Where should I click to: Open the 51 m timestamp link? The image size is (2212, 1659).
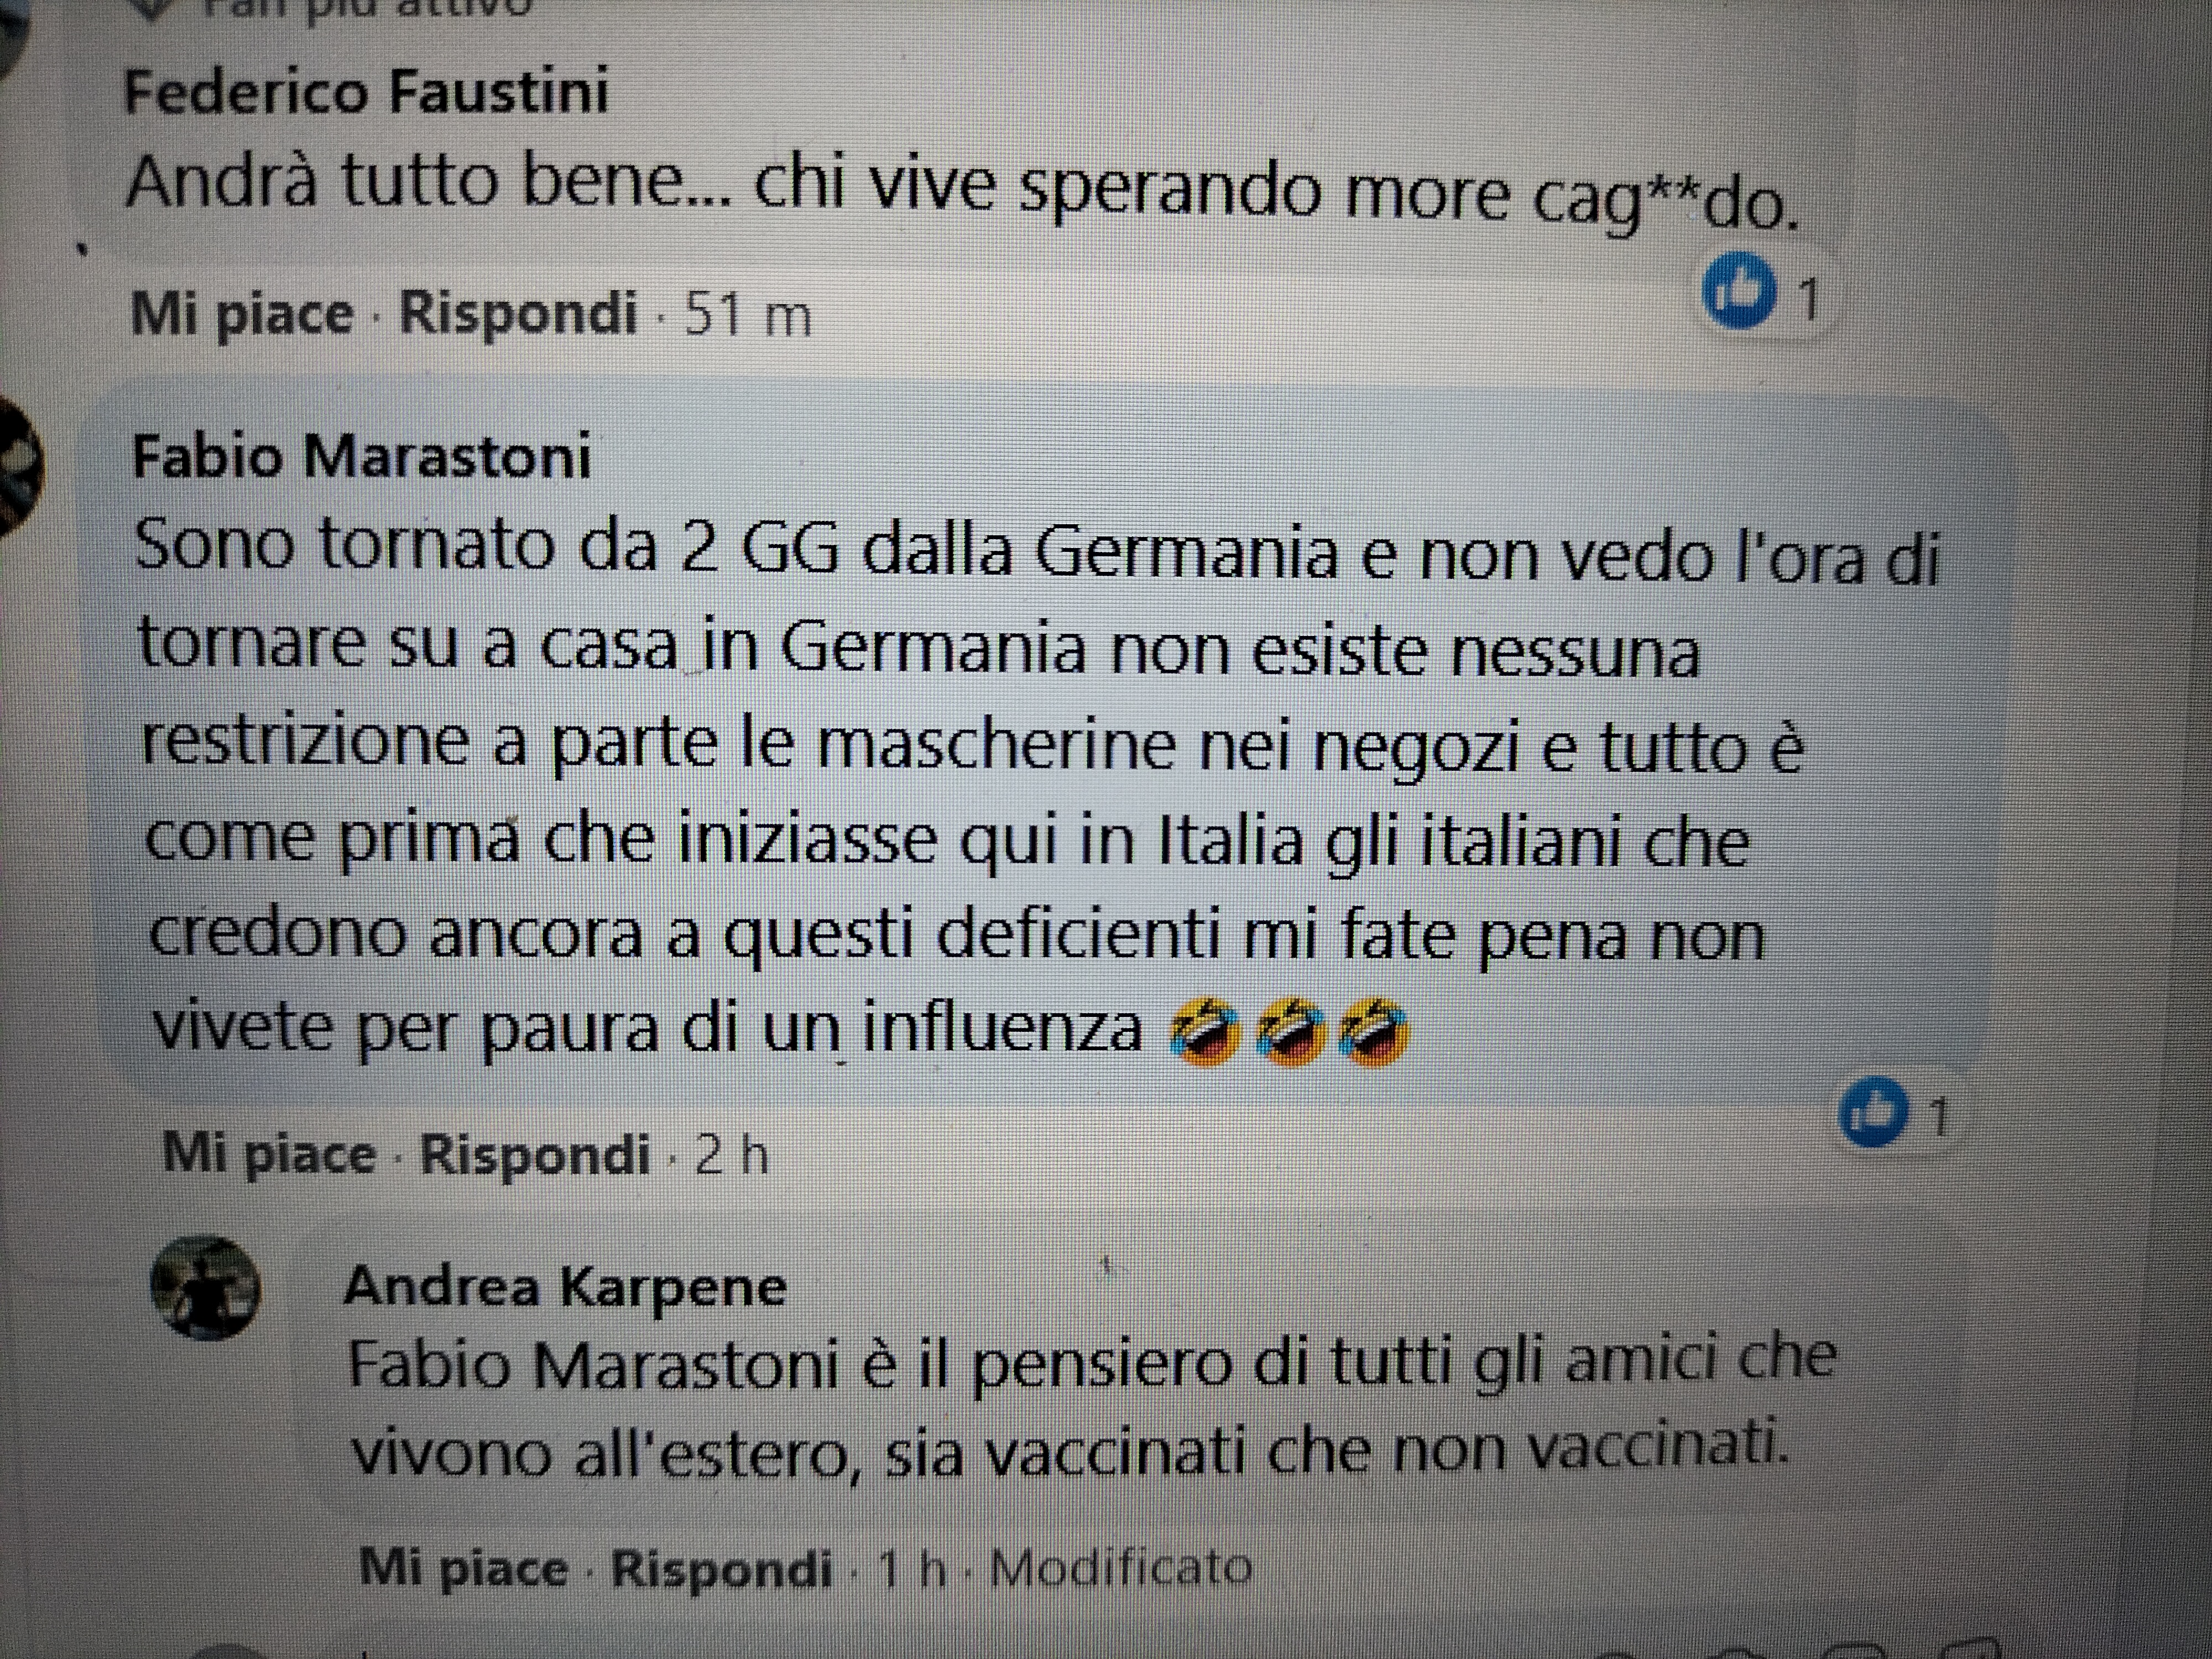click(747, 316)
